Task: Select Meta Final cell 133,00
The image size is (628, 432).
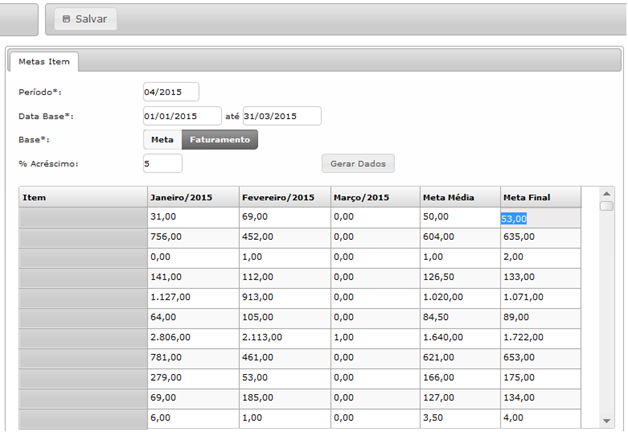Action: 540,277
